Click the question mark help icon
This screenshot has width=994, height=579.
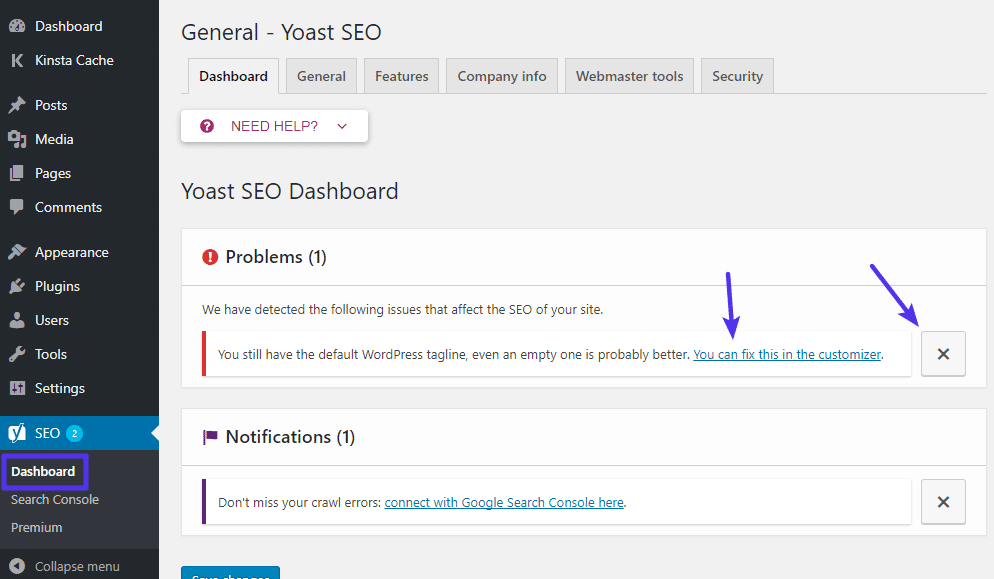(207, 126)
